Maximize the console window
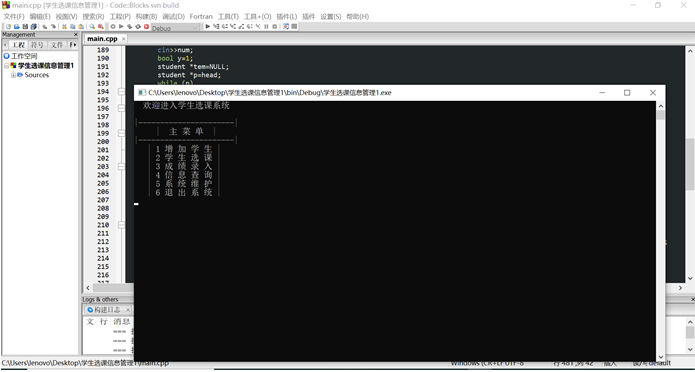Image resolution: width=695 pixels, height=372 pixels. pyautogui.click(x=627, y=93)
